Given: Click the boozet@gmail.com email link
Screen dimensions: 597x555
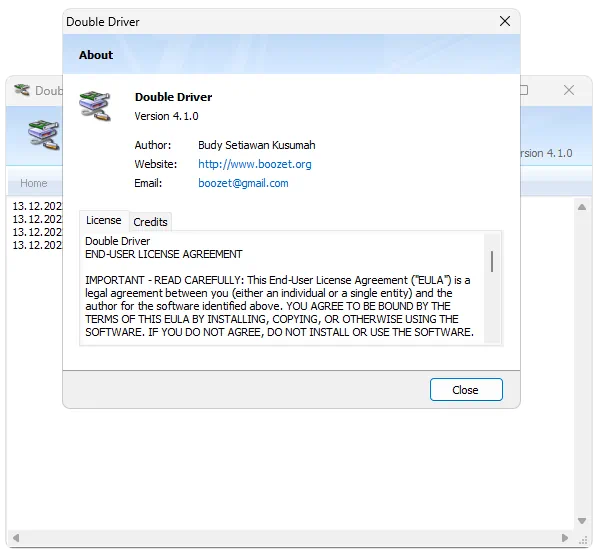Looking at the screenshot, I should [x=243, y=183].
